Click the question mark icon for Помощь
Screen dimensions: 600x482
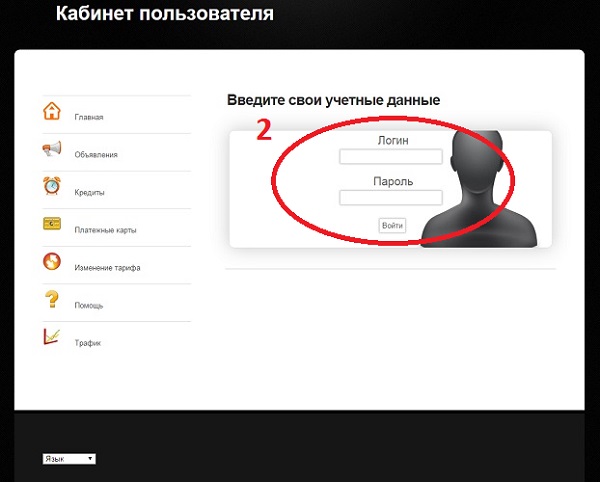pos(52,299)
